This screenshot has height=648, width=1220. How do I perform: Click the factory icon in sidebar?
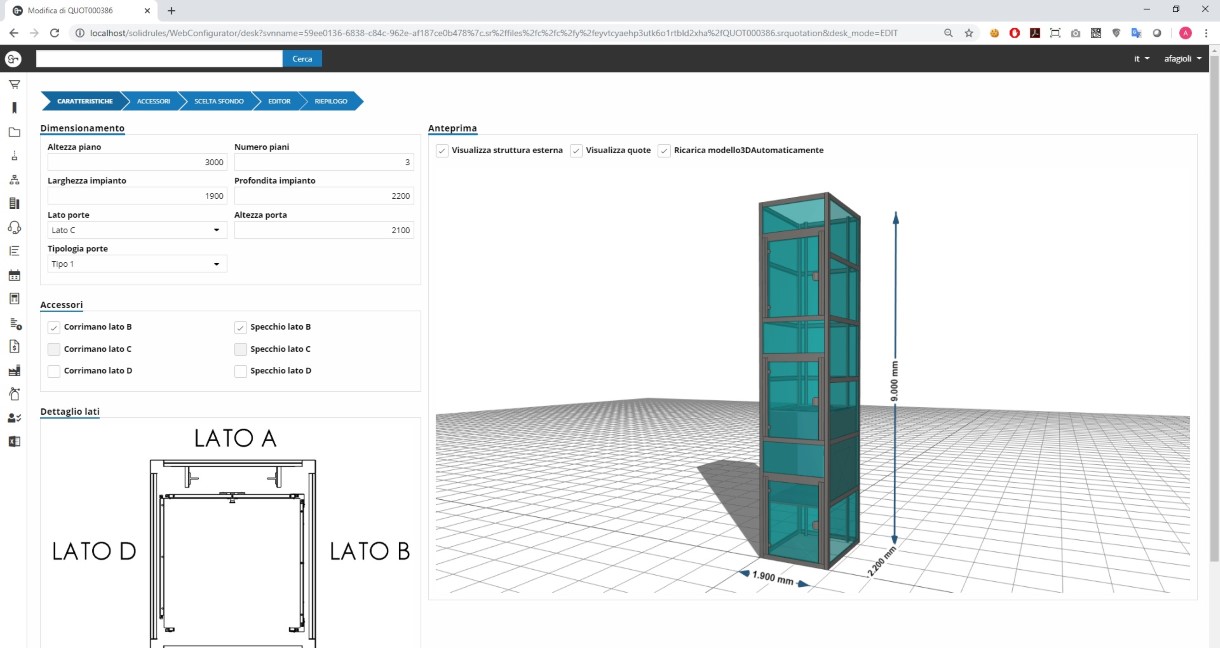tap(14, 370)
